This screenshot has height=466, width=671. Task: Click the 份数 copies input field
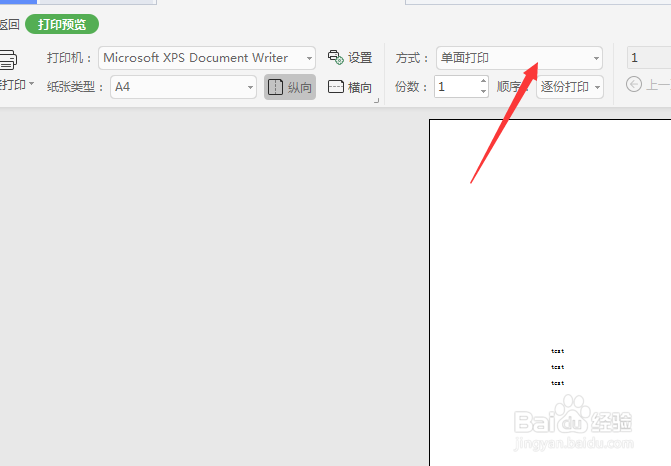(x=456, y=87)
